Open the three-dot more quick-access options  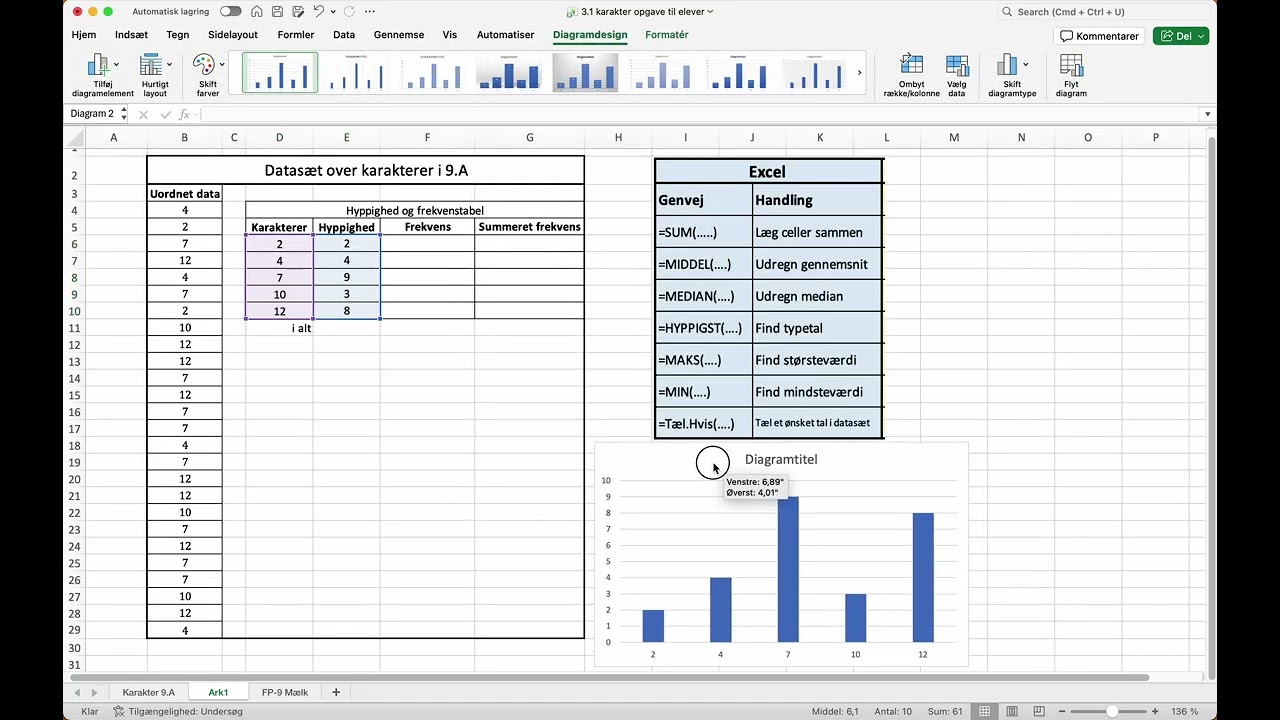pos(370,12)
